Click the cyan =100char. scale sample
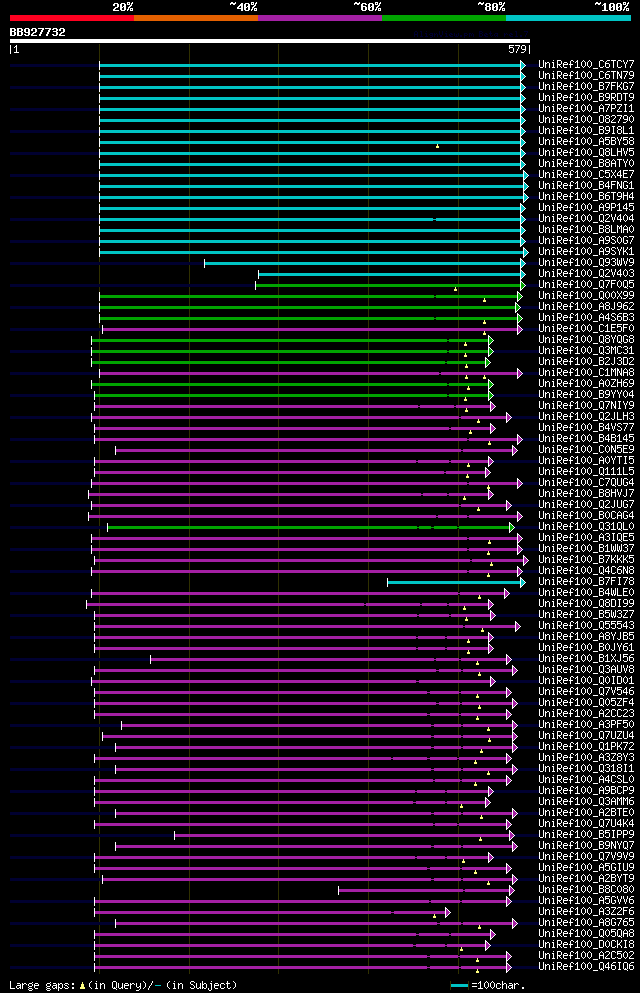This screenshot has height=993, width=640. pyautogui.click(x=459, y=985)
